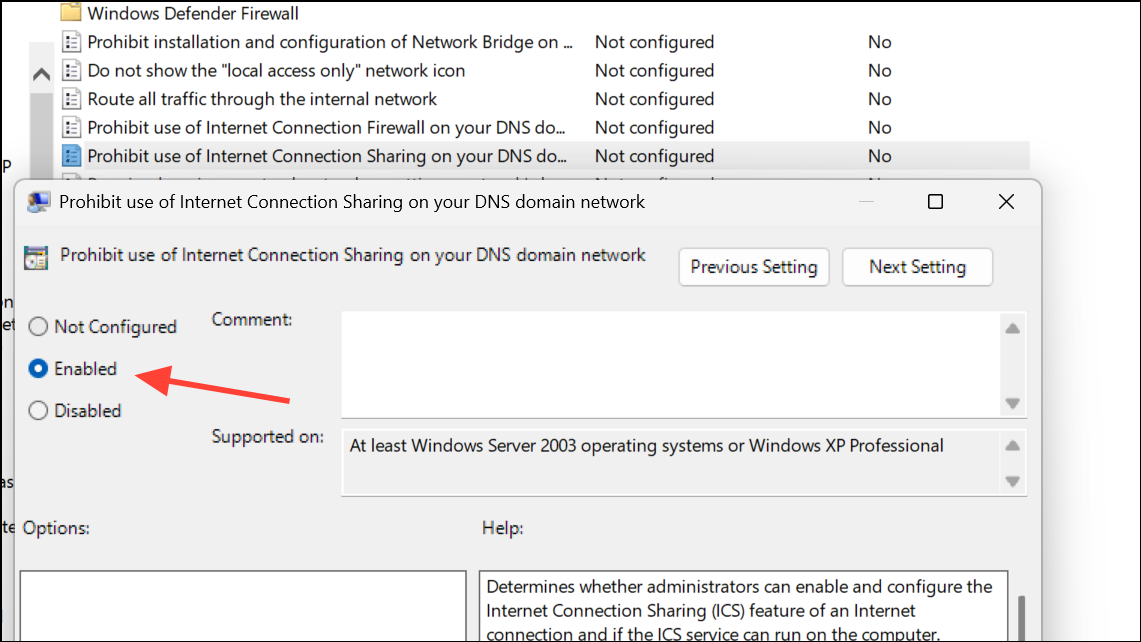This screenshot has width=1141, height=642.
Task: Click the Internet Connection Firewall policy icon
Action: pos(71,128)
